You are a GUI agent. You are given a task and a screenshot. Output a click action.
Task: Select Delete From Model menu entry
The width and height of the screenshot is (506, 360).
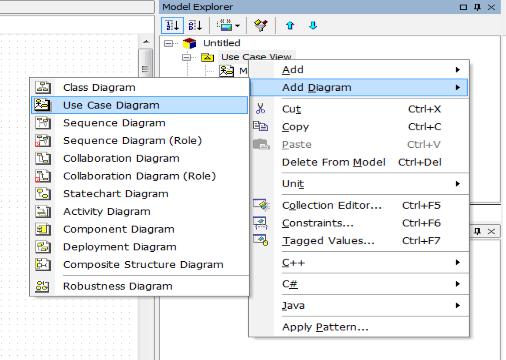(x=359, y=162)
